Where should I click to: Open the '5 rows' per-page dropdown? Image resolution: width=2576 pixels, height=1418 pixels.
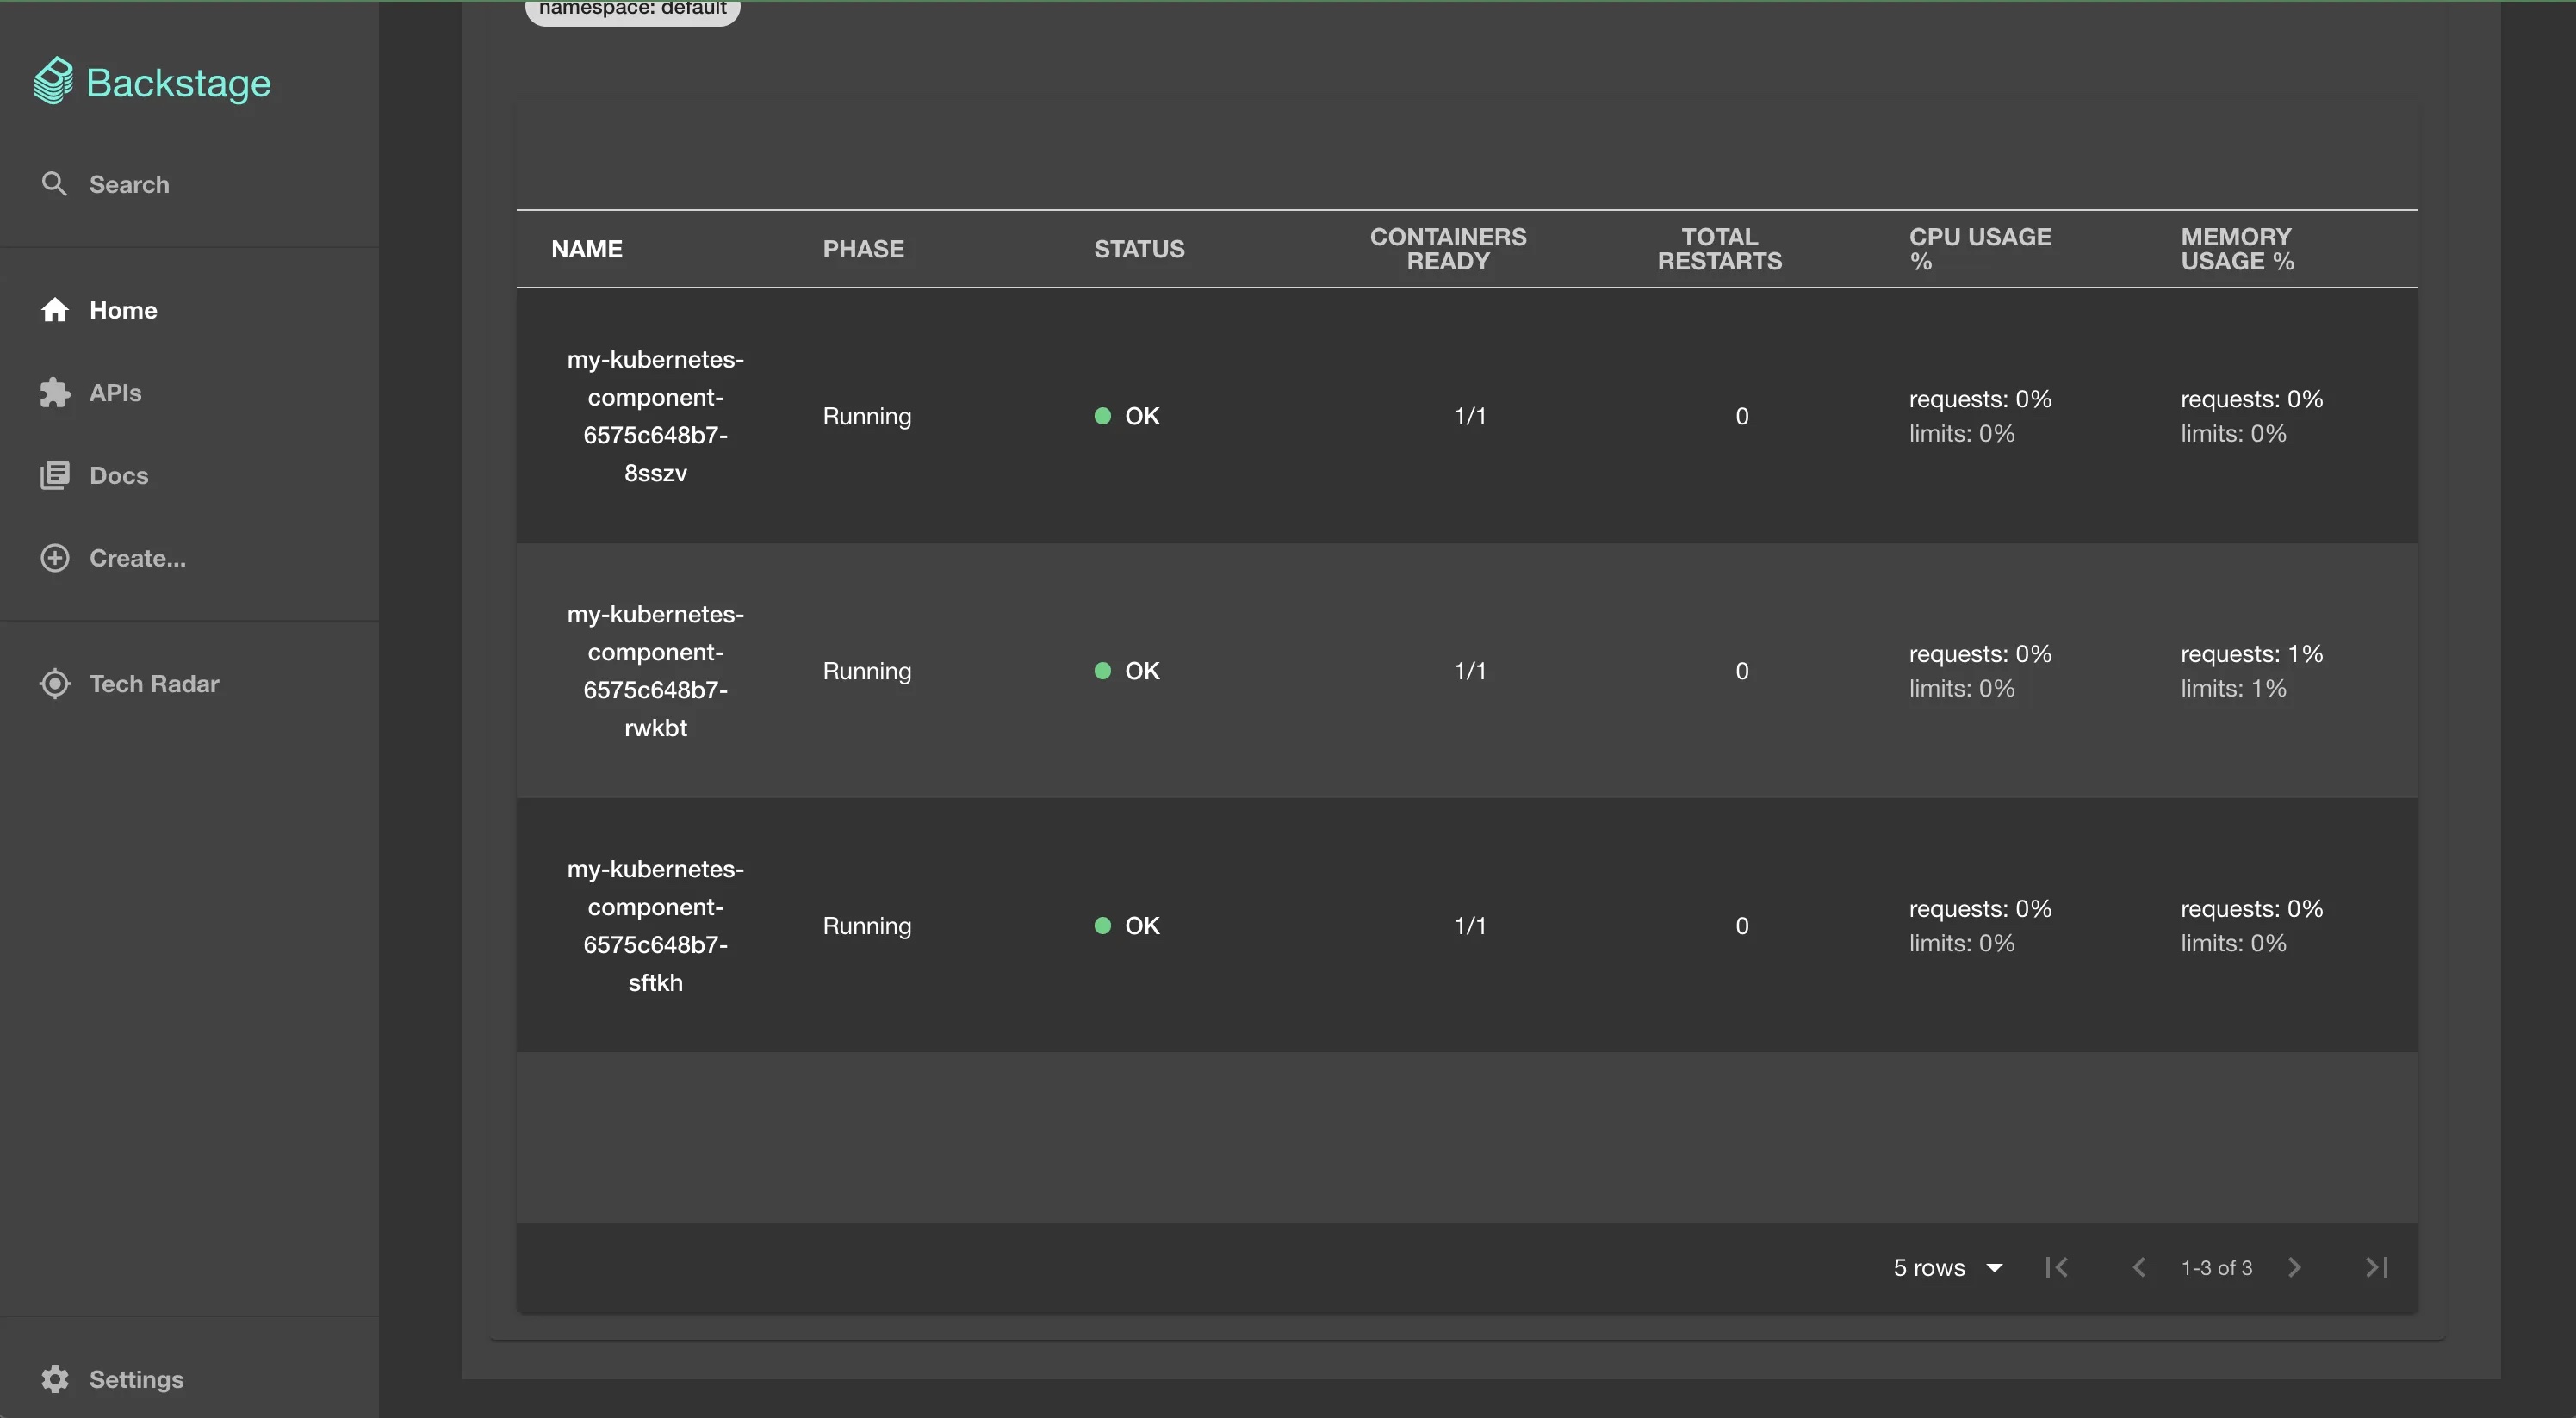1945,1267
